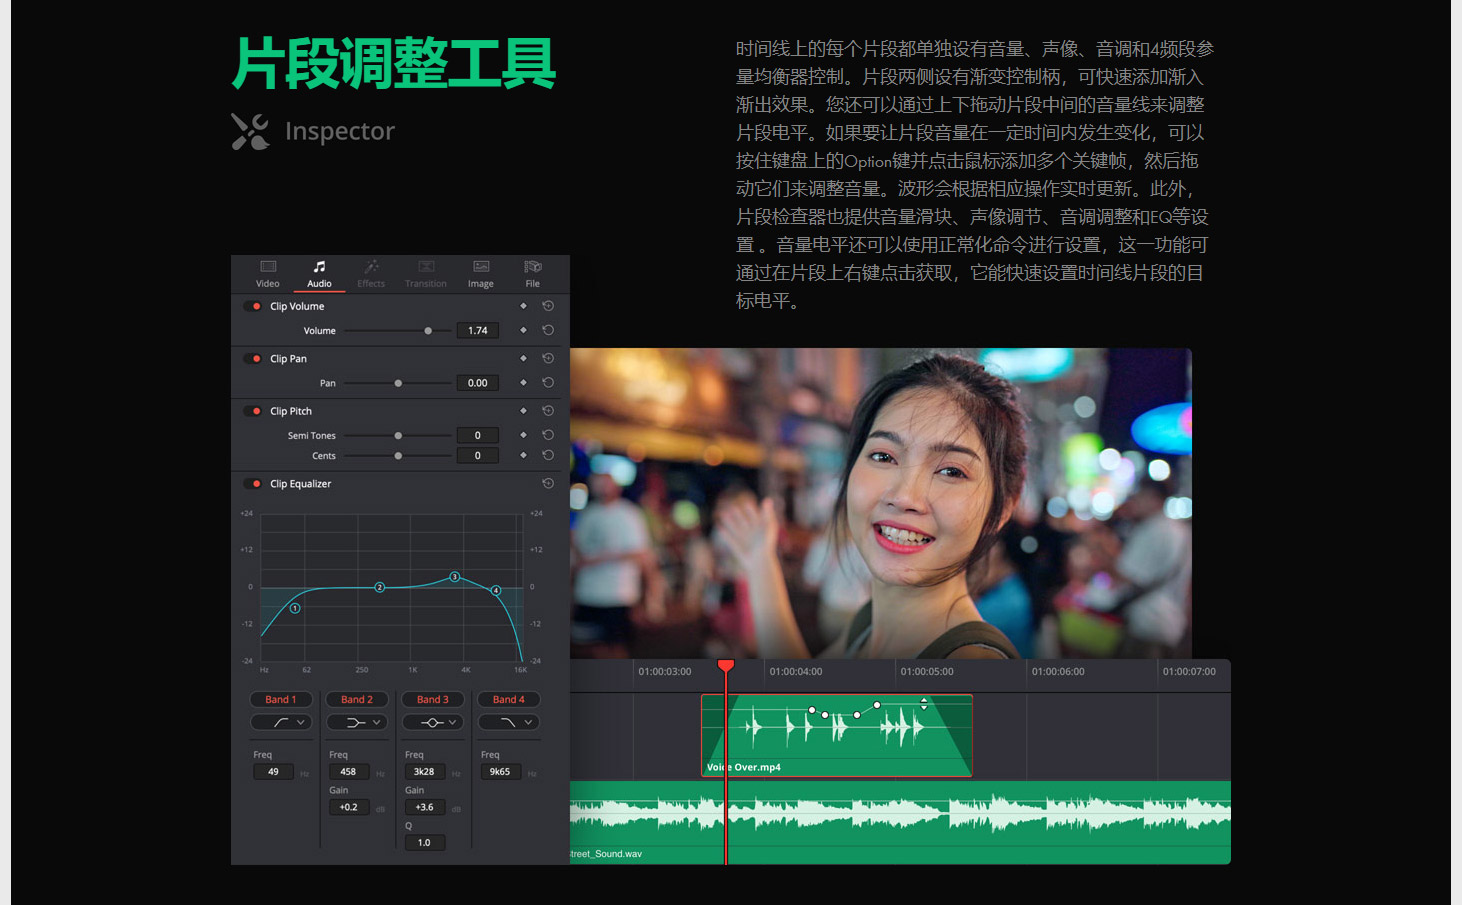Screen dimensions: 1462x905
Task: Click the Pan keyframe diamond
Action: (523, 383)
